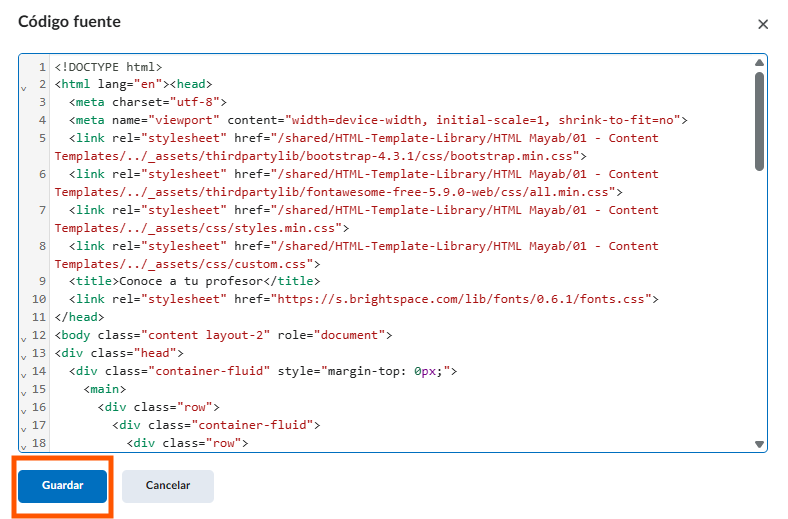
Task: Click the scrollbar down arrow
Action: pyautogui.click(x=759, y=444)
